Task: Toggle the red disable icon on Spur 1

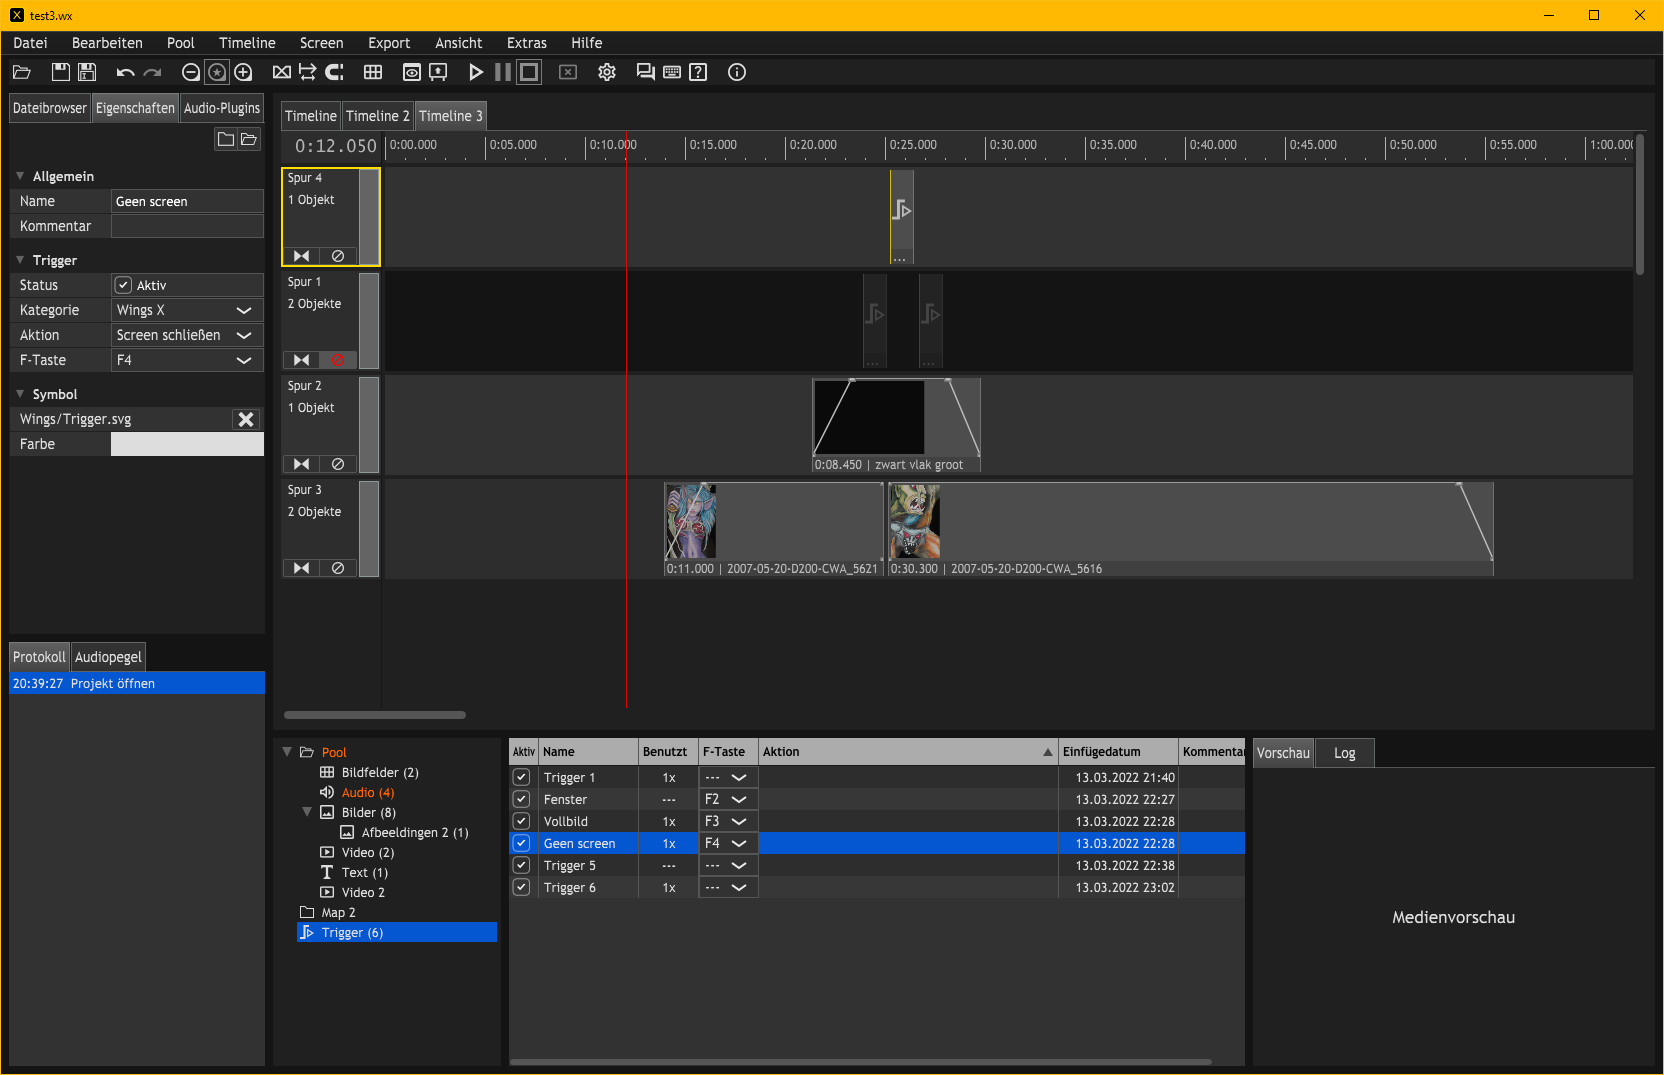Action: click(x=338, y=360)
